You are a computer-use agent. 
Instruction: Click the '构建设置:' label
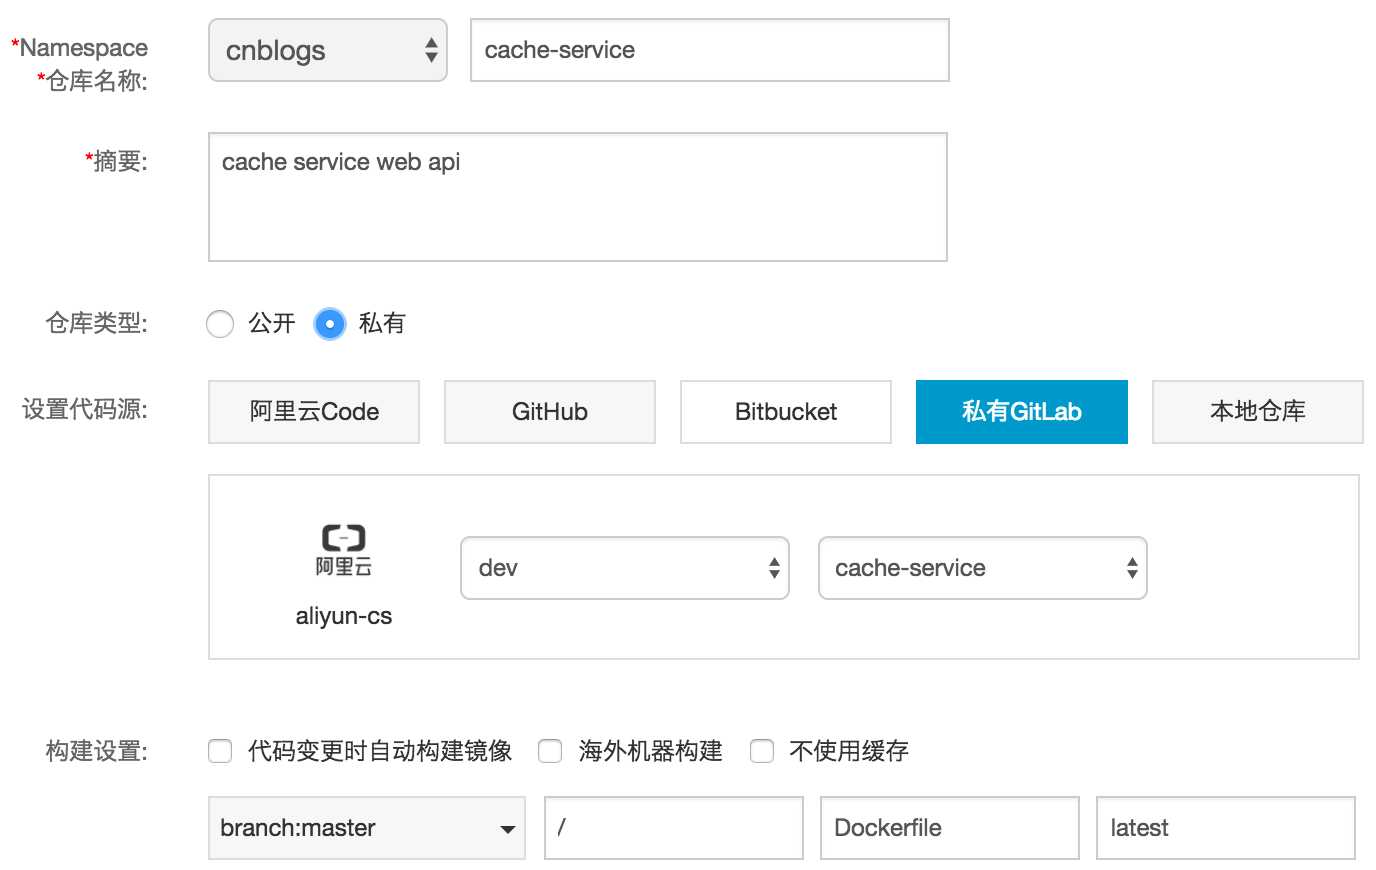point(96,751)
